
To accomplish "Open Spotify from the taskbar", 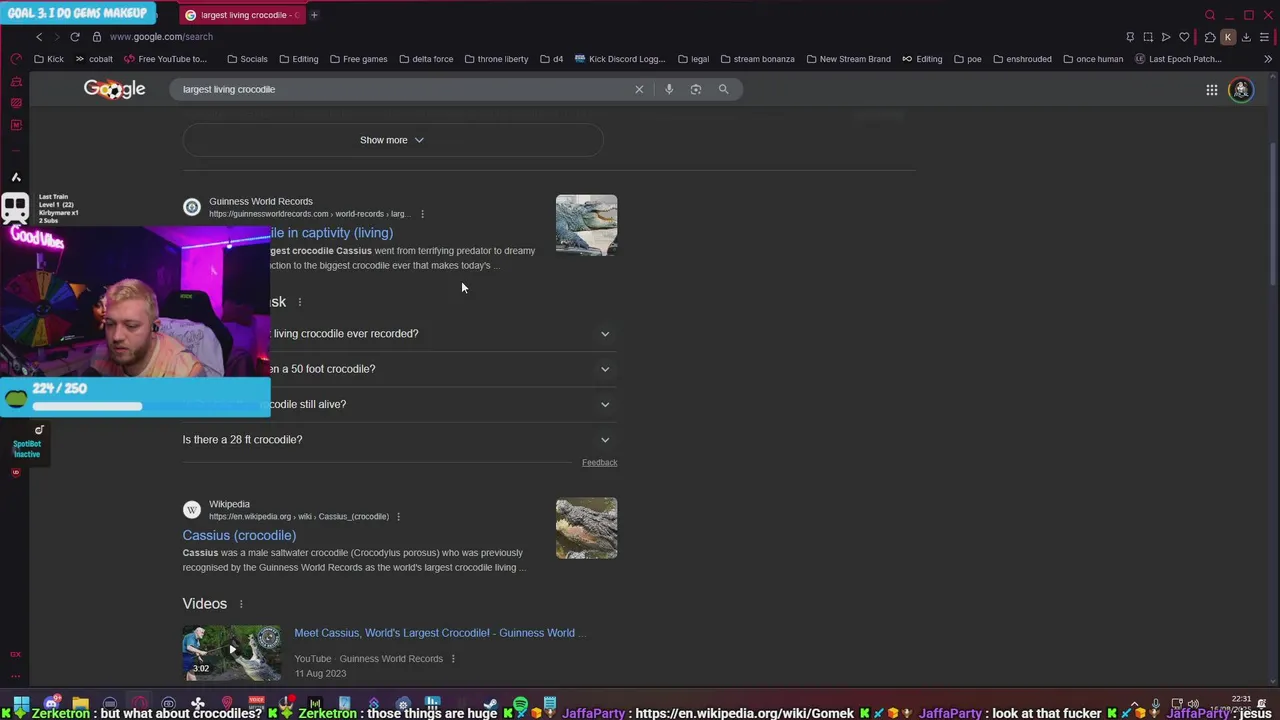I will coord(520,704).
